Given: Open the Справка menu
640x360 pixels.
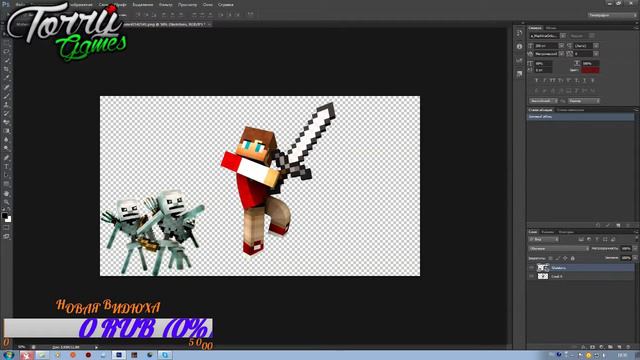Looking at the screenshot, I should [x=226, y=5].
